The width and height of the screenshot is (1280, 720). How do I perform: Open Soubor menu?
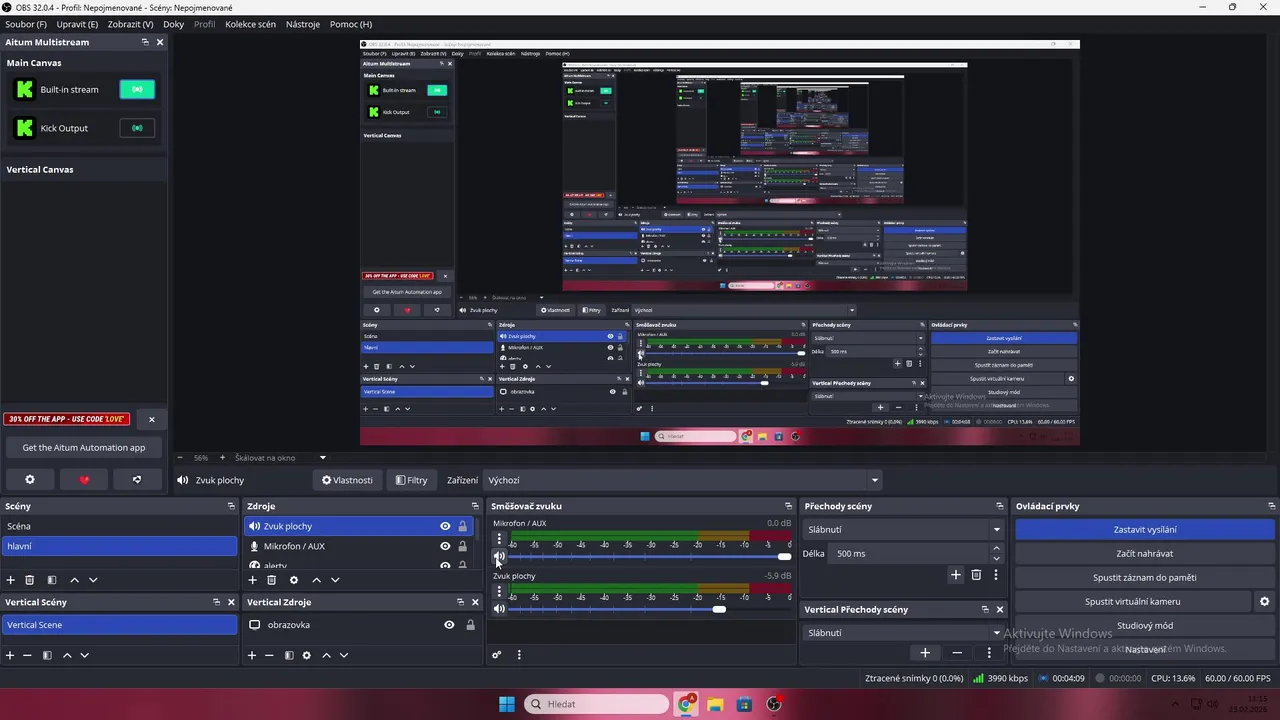[26, 24]
